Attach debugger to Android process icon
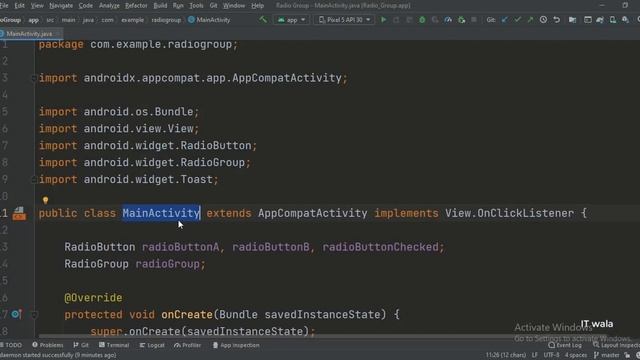This screenshot has width=640, height=360. pyautogui.click(x=461, y=20)
